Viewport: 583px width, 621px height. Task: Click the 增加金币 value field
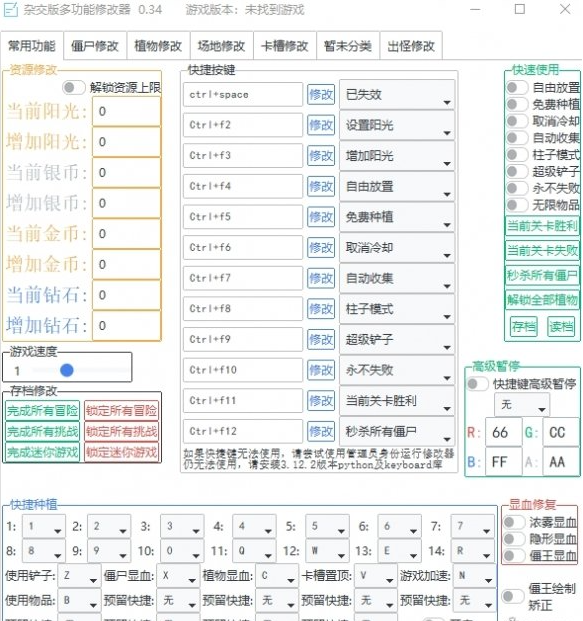[126, 264]
